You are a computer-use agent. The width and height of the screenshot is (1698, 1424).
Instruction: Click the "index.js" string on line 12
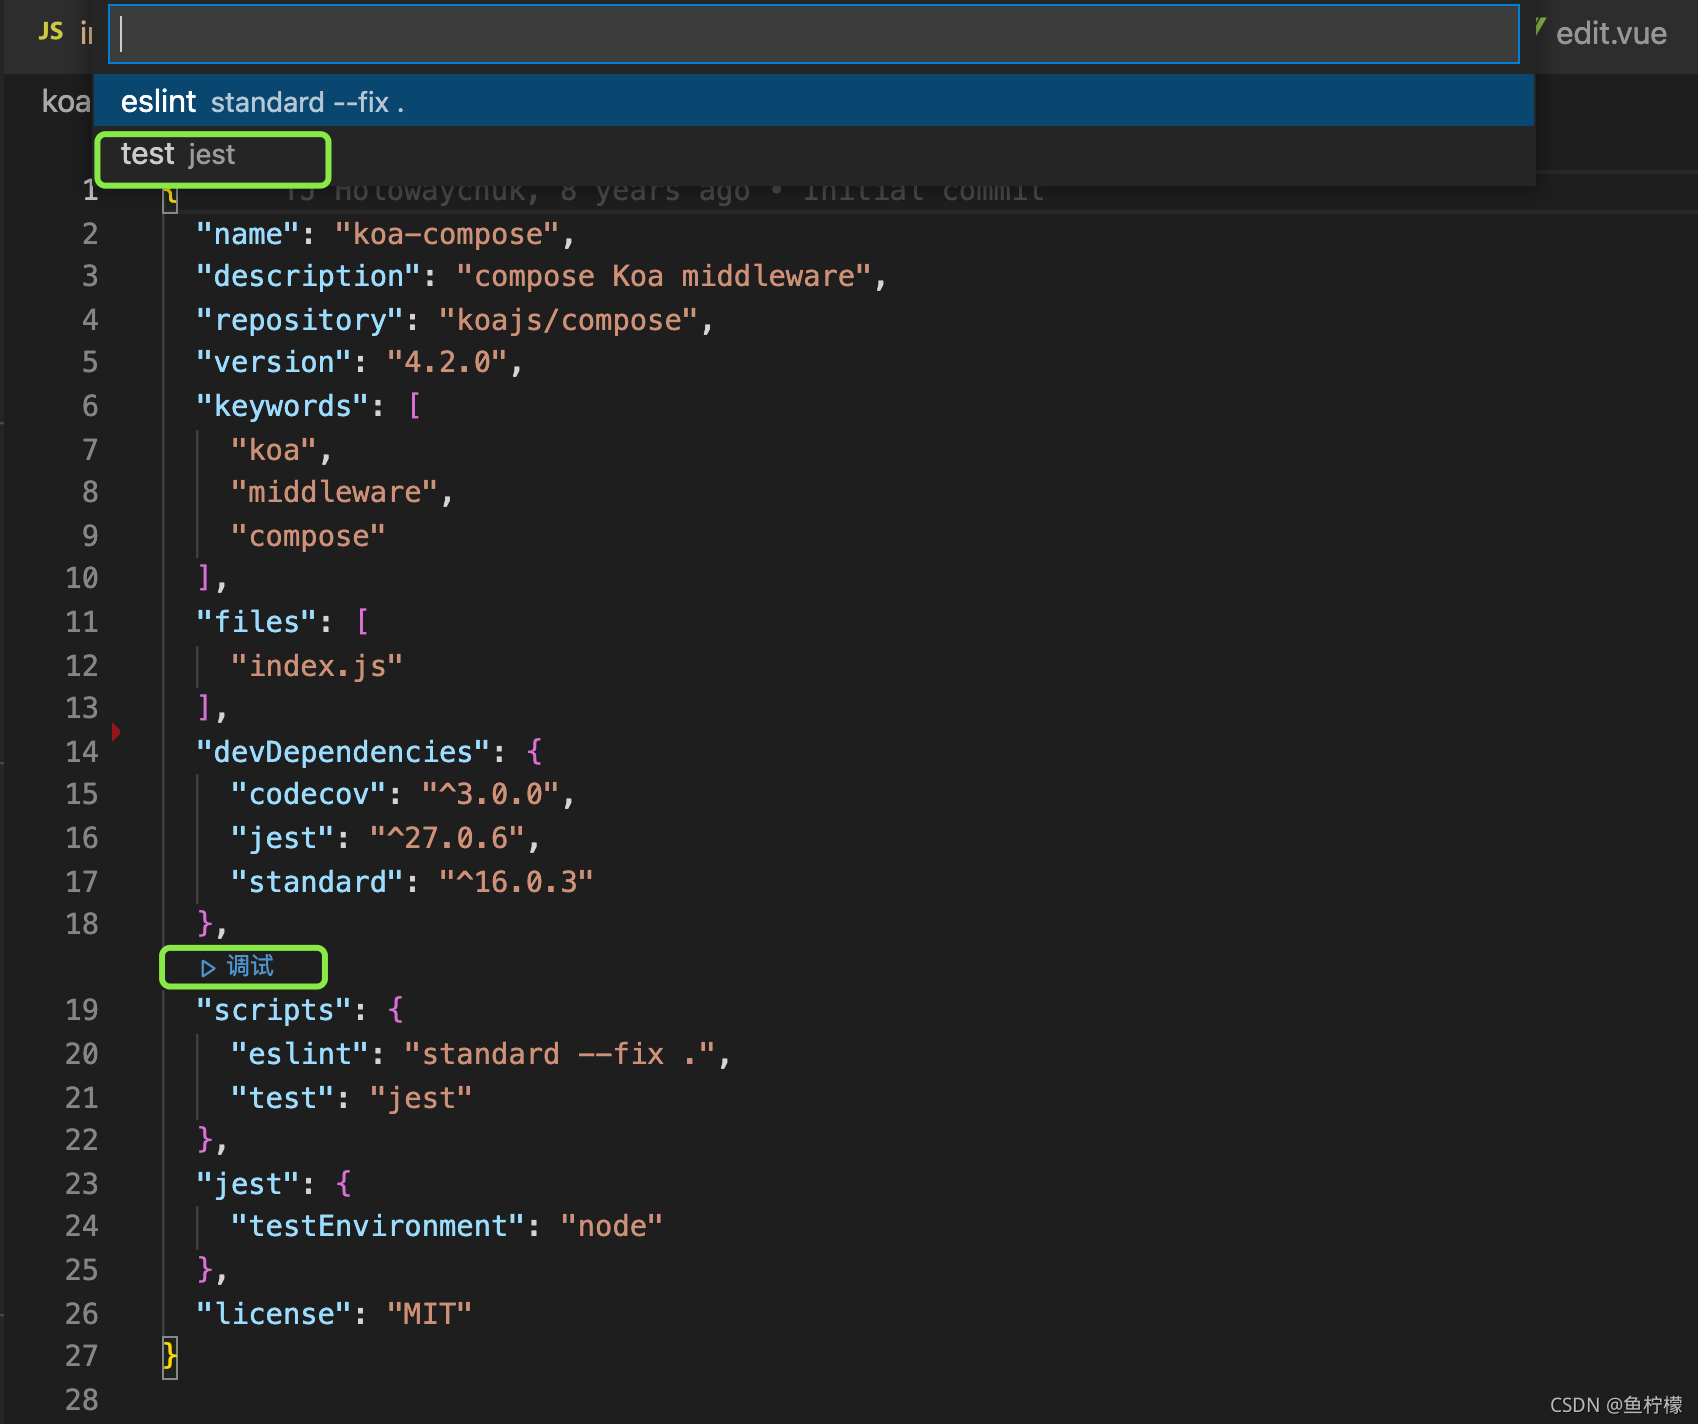click(x=317, y=666)
